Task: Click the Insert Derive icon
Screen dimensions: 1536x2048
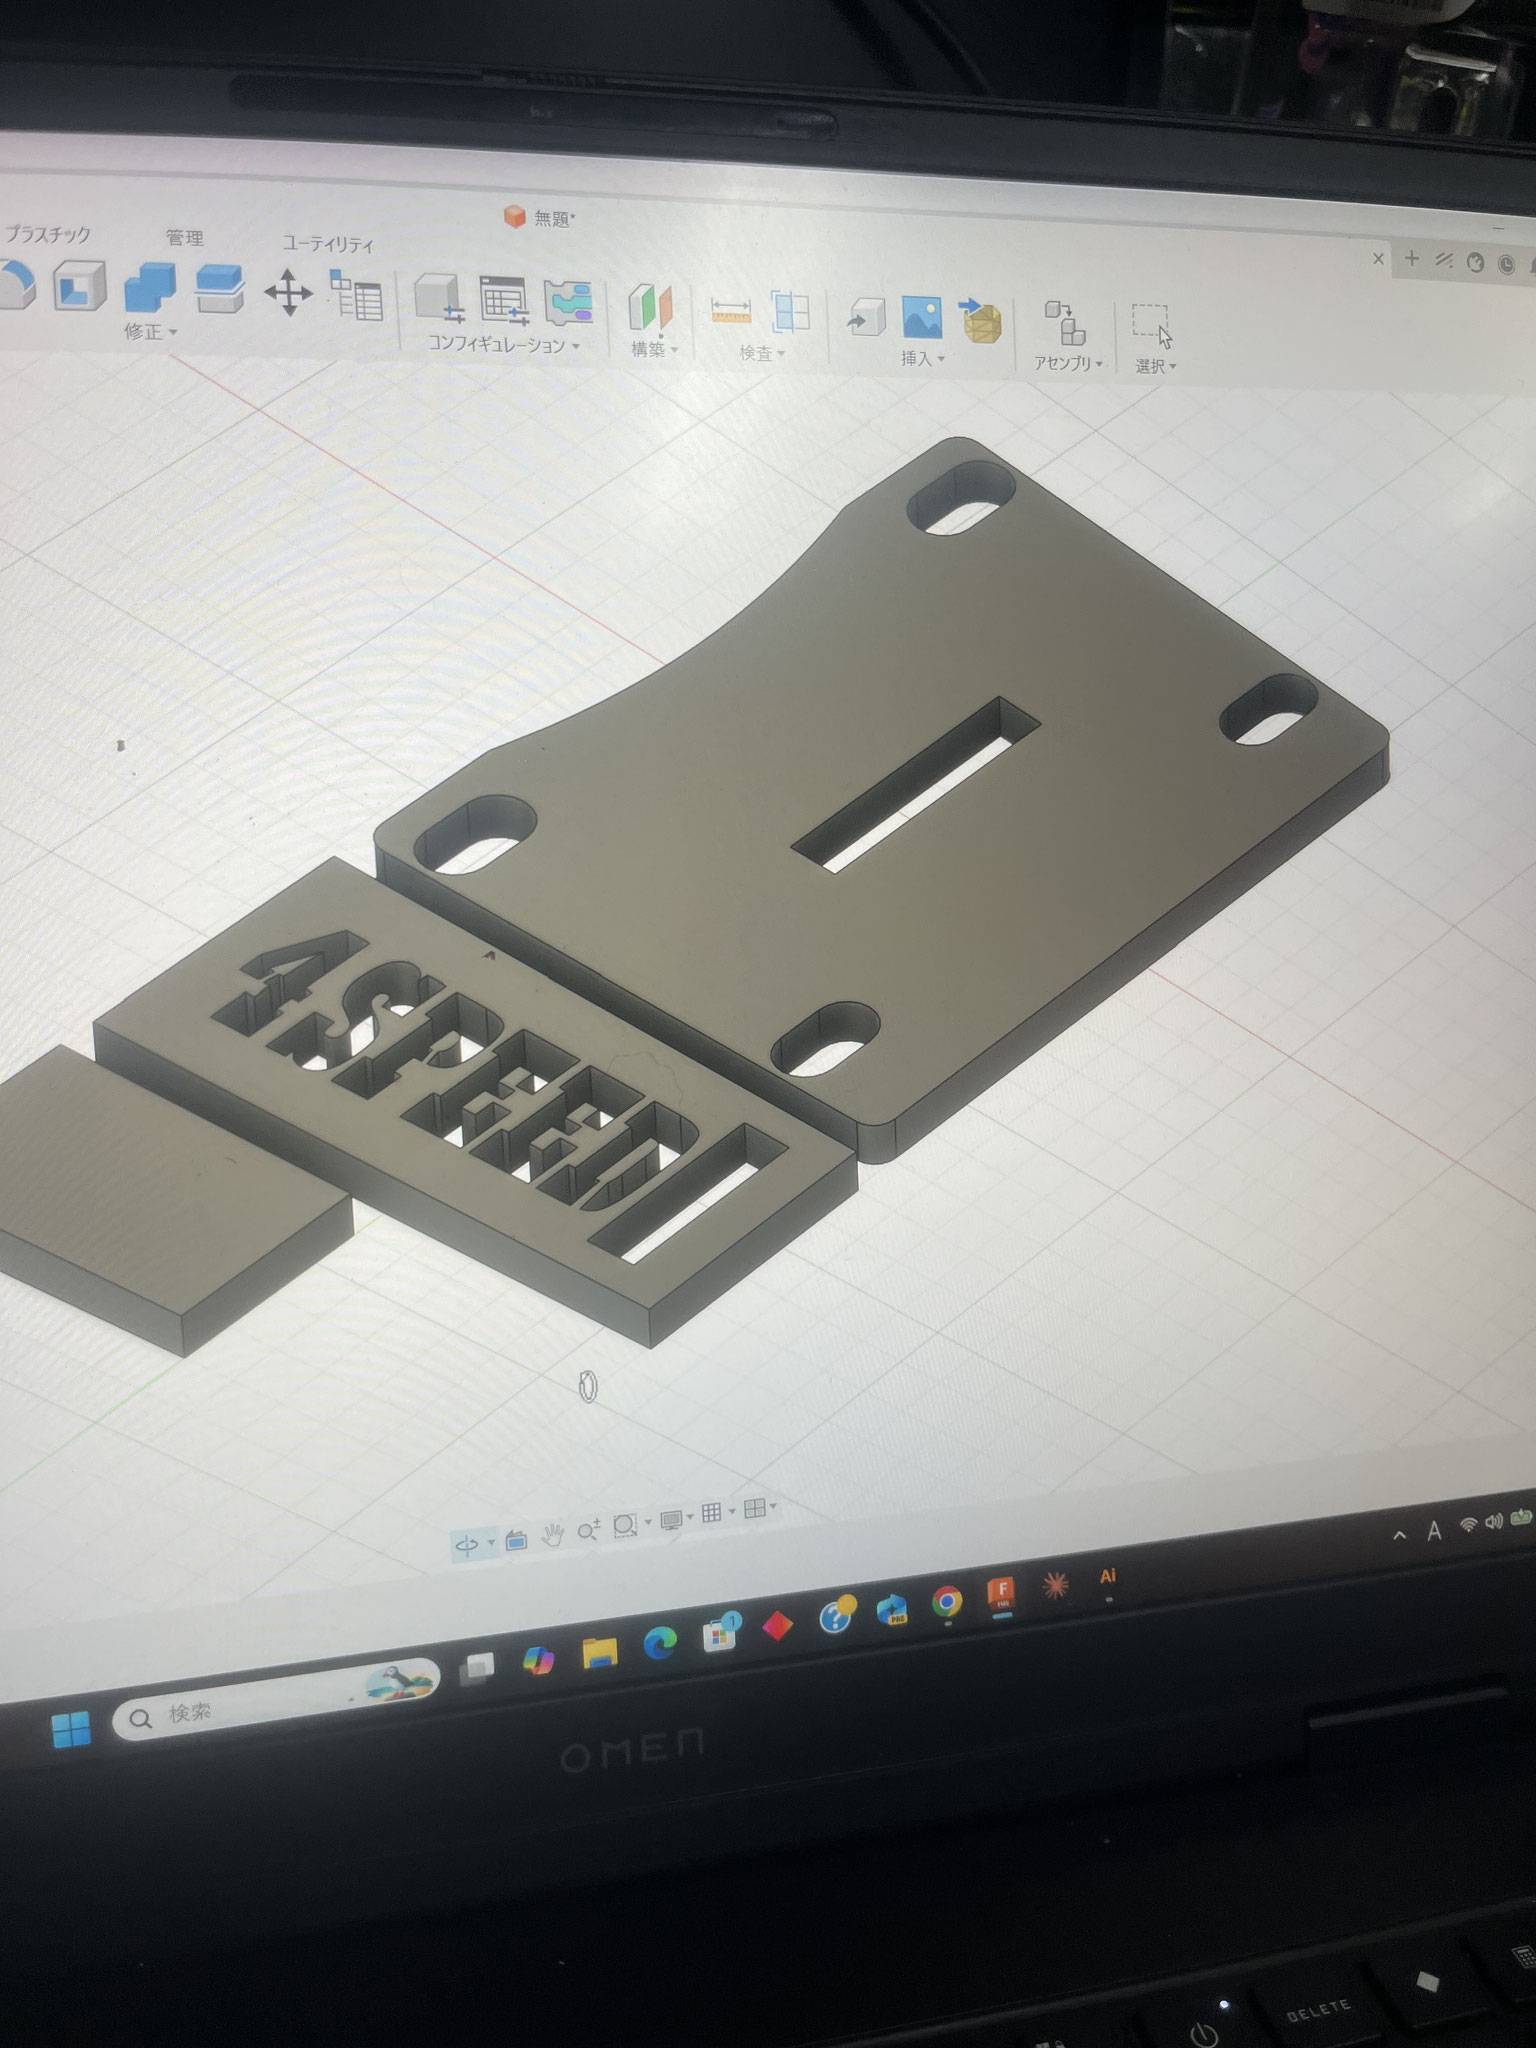Action: pyautogui.click(x=866, y=318)
